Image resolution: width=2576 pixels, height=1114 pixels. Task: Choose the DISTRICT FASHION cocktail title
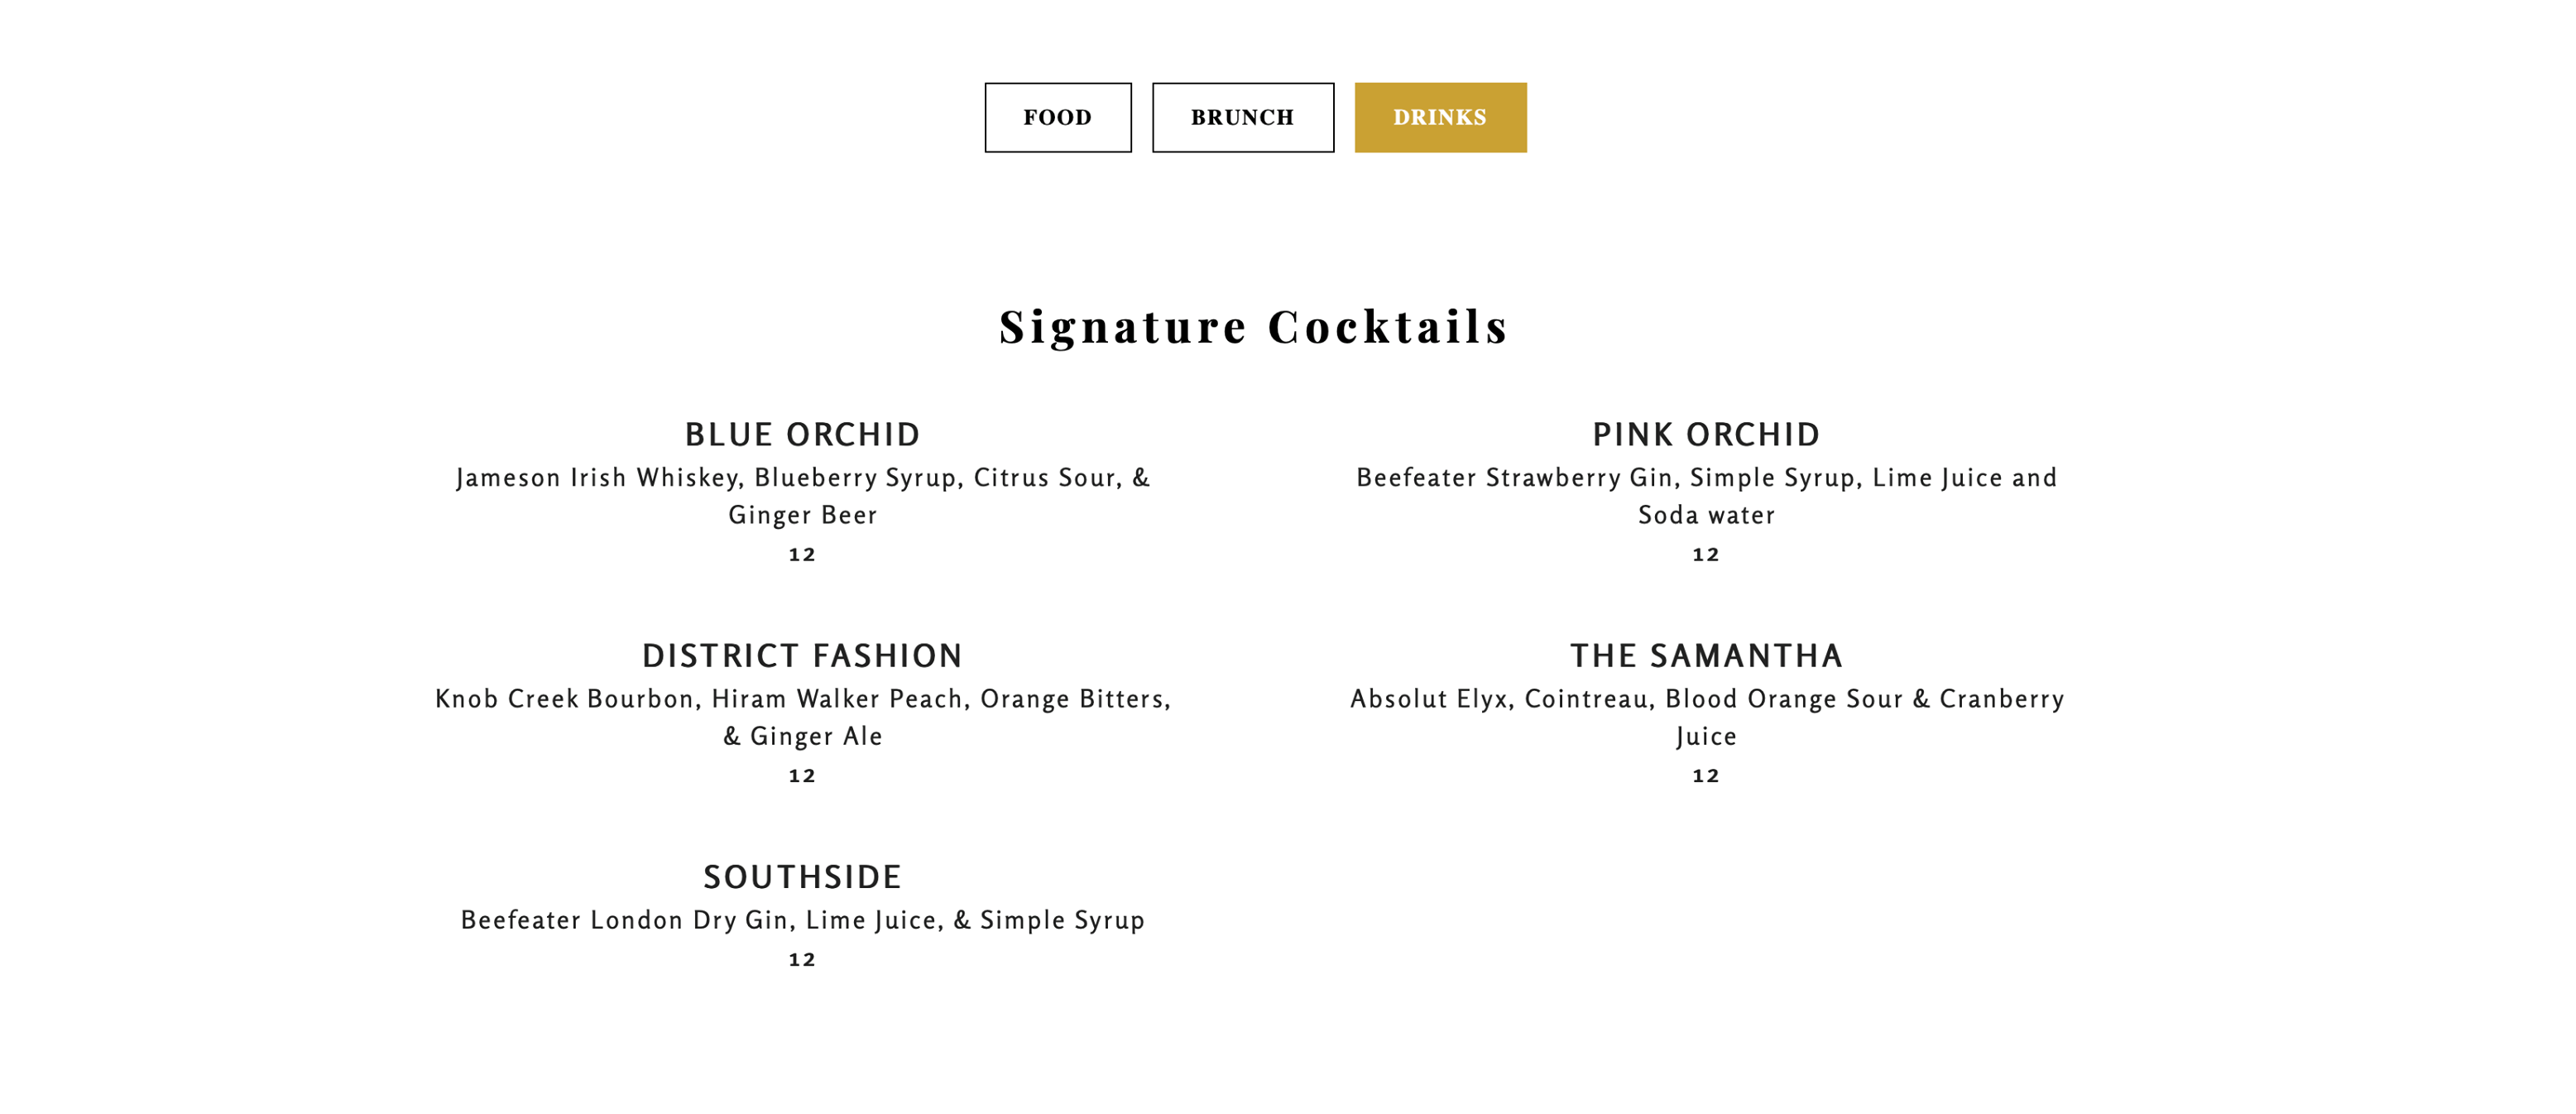802,656
